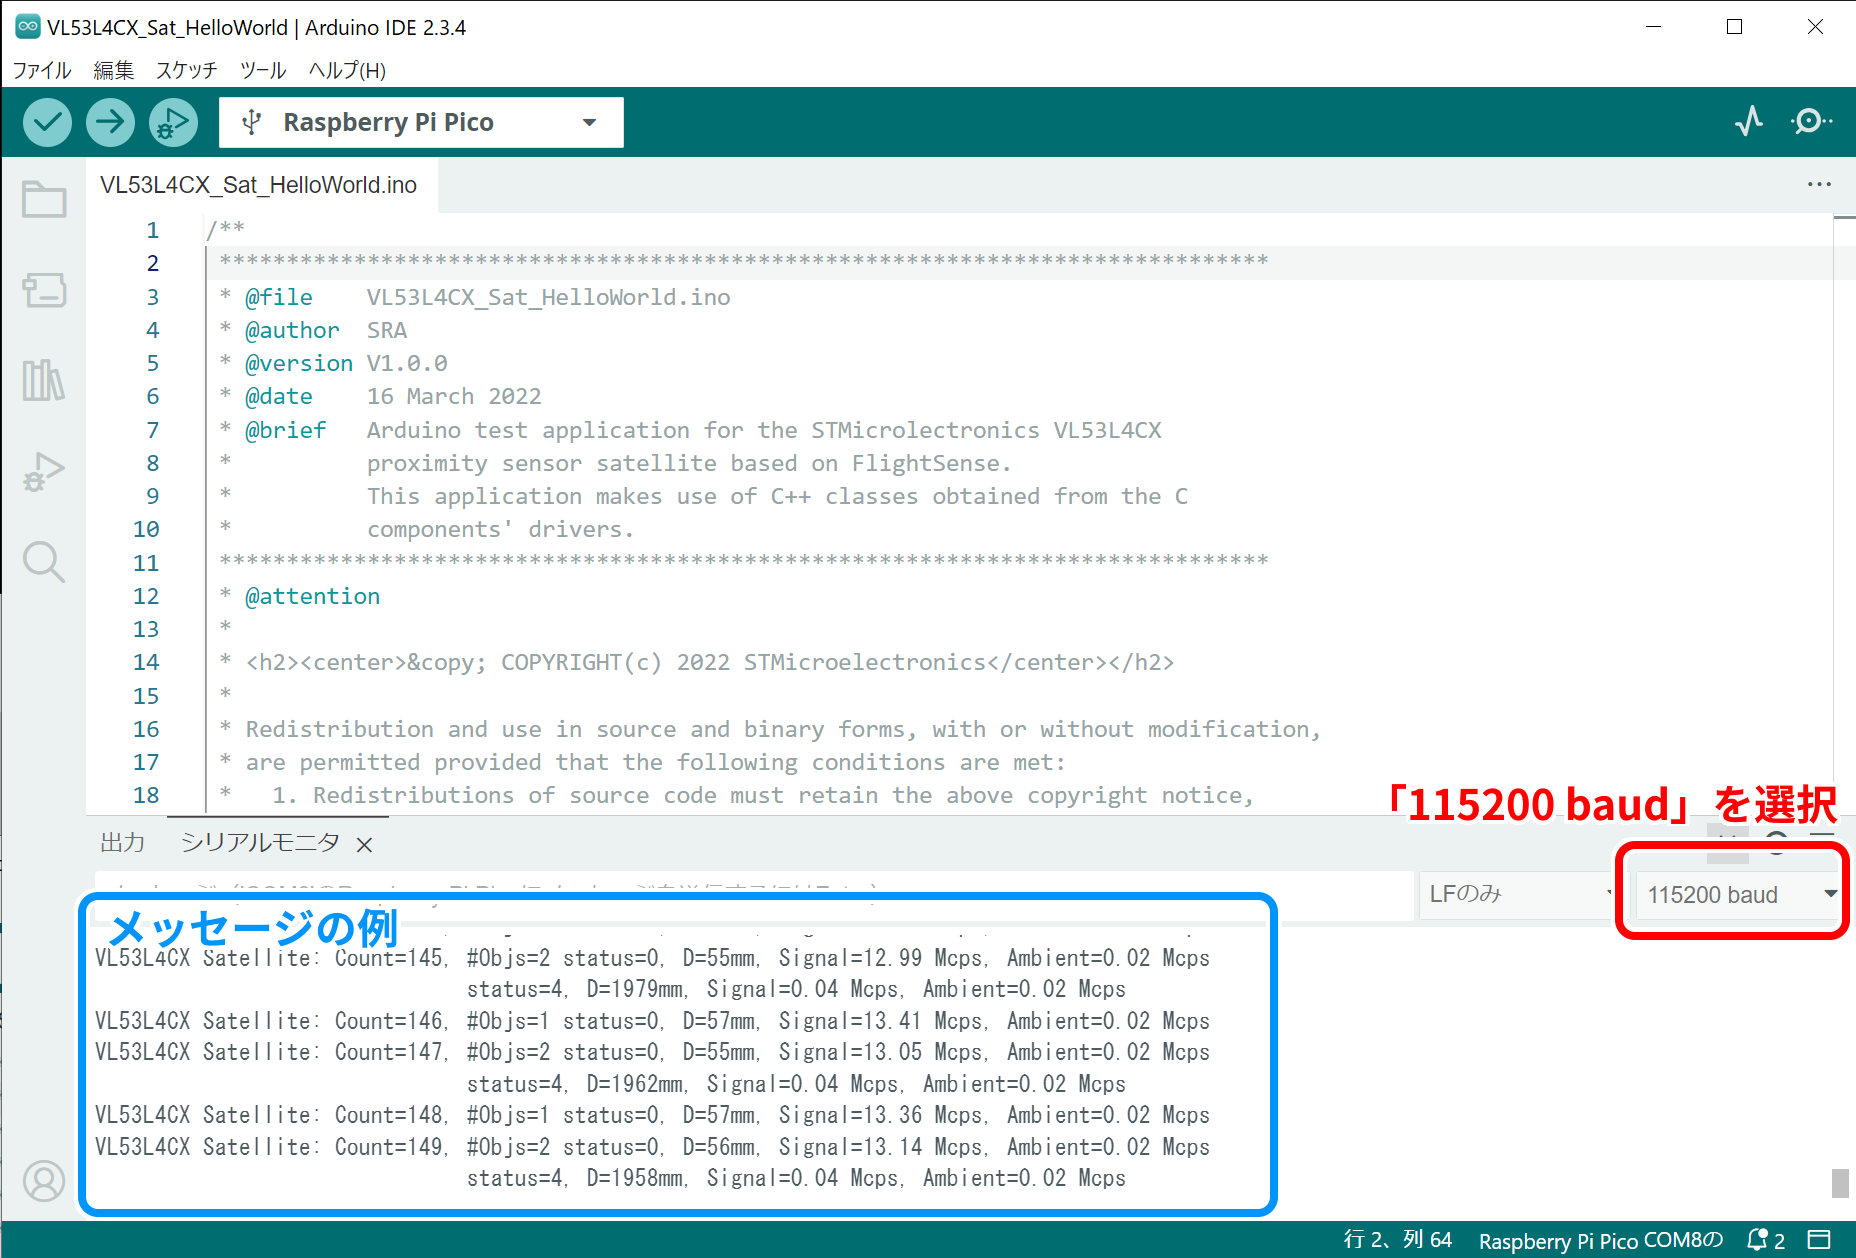Maximize the Arduino IDE window
This screenshot has width=1856, height=1258.
(x=1735, y=27)
